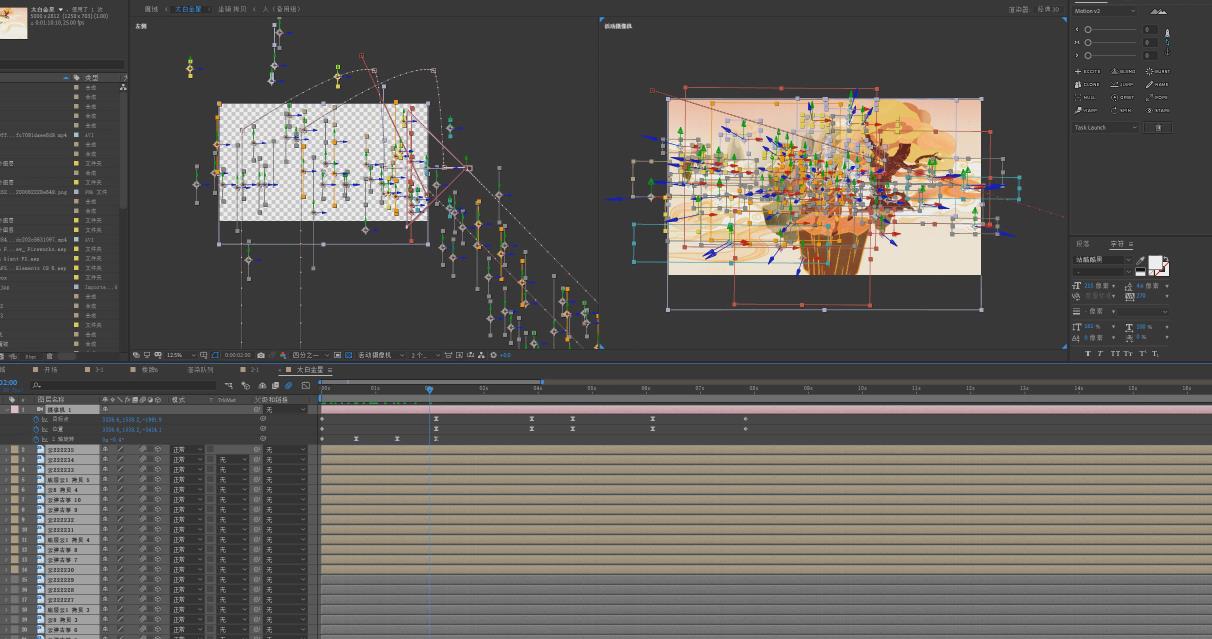Image resolution: width=1212 pixels, height=639 pixels.
Task: Click the white fill color swatch
Action: pos(1154,262)
